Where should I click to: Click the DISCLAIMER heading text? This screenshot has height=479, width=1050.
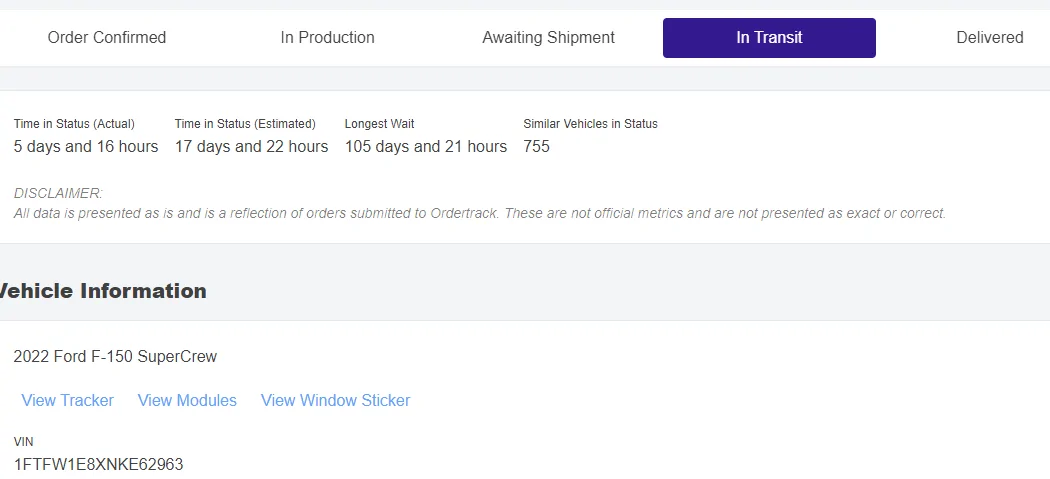coord(58,193)
